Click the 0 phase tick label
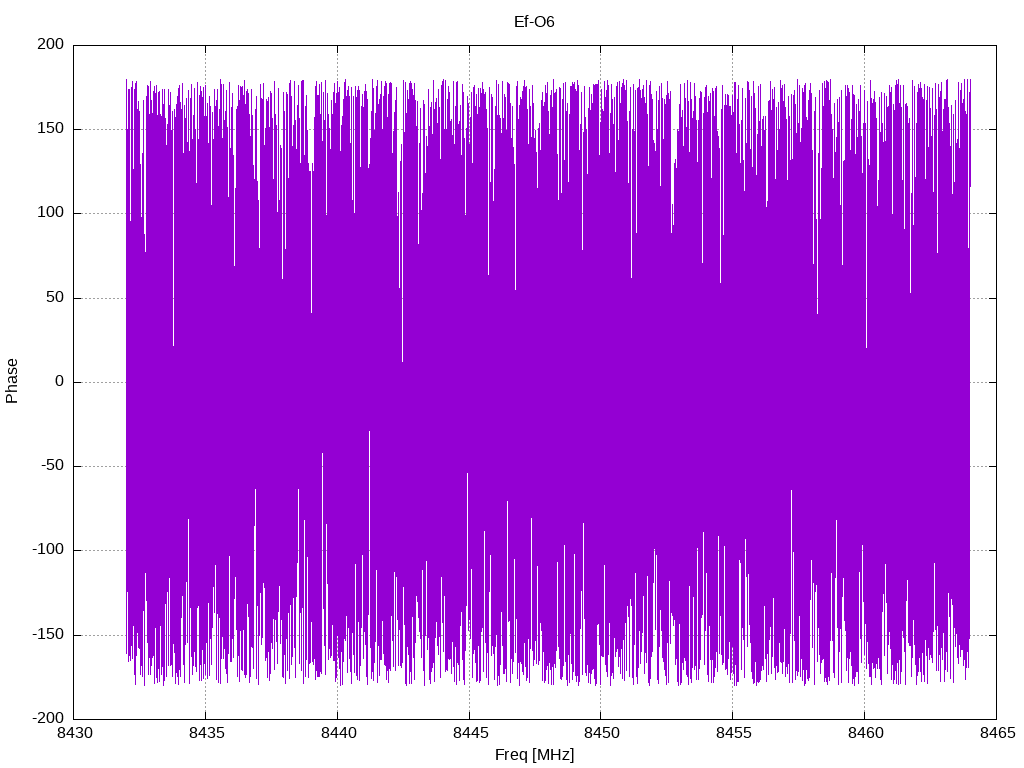 59,381
